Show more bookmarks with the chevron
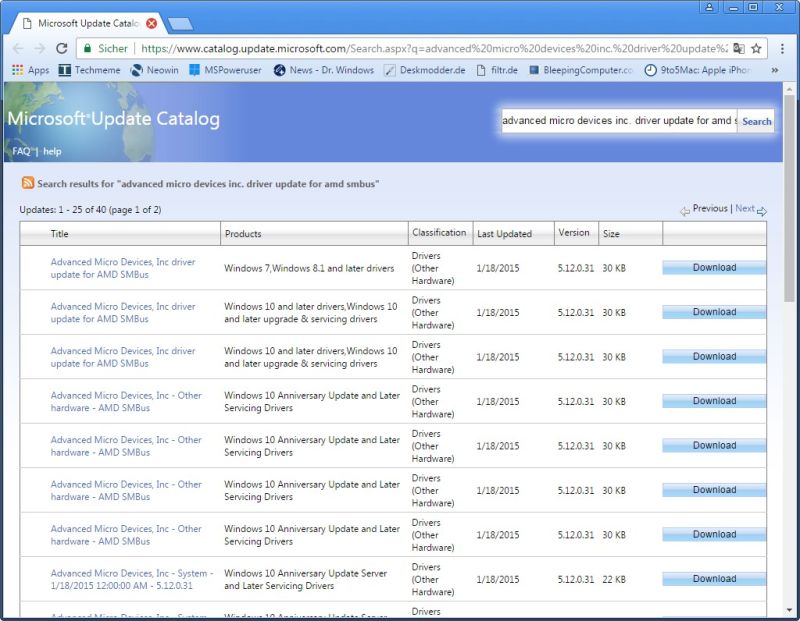 coord(774,70)
